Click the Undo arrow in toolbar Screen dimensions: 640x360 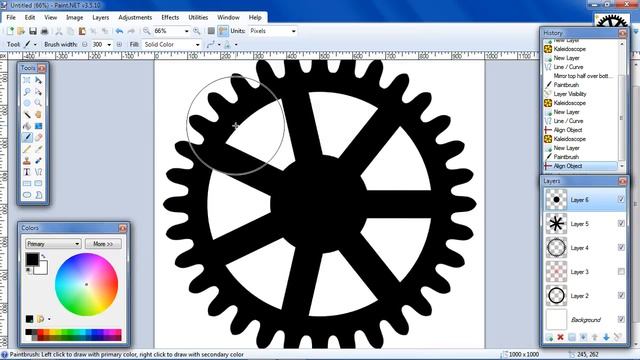[x=119, y=31]
